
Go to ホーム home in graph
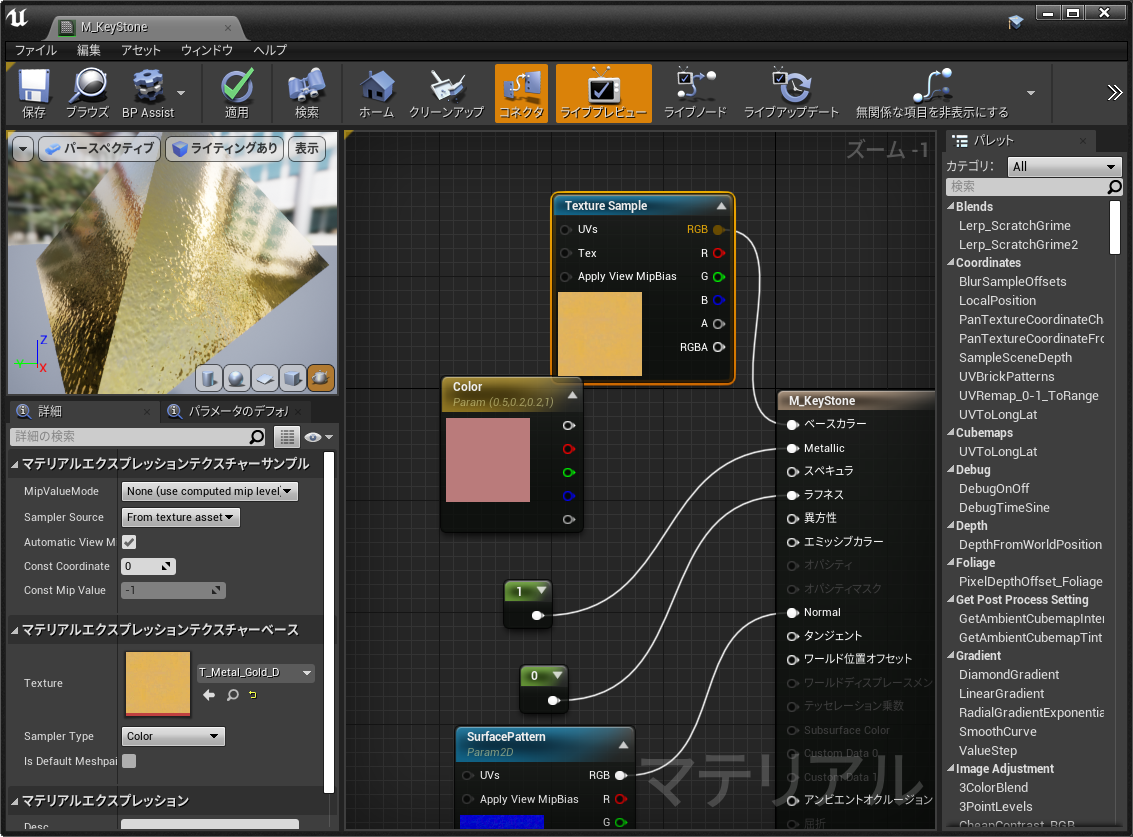(376, 94)
